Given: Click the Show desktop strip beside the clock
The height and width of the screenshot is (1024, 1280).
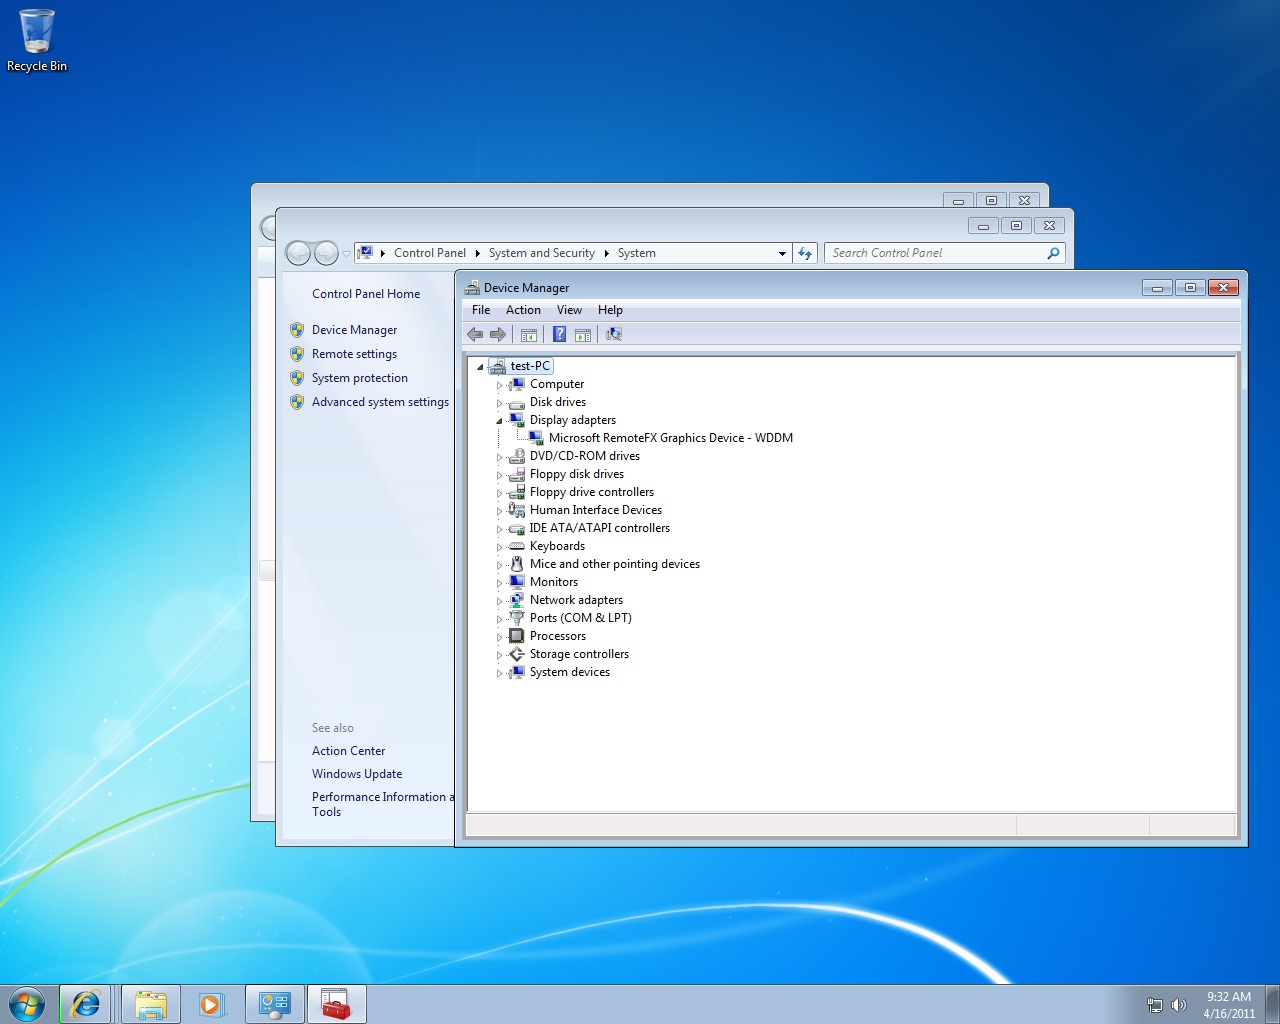Looking at the screenshot, I should click(x=1272, y=1004).
